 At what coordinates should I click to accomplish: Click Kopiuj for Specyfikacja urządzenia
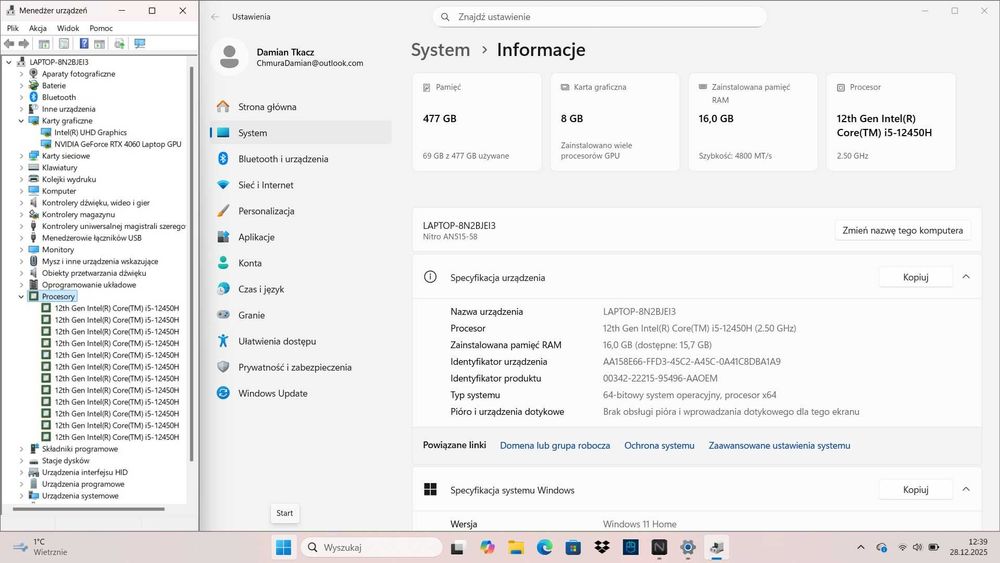(915, 277)
